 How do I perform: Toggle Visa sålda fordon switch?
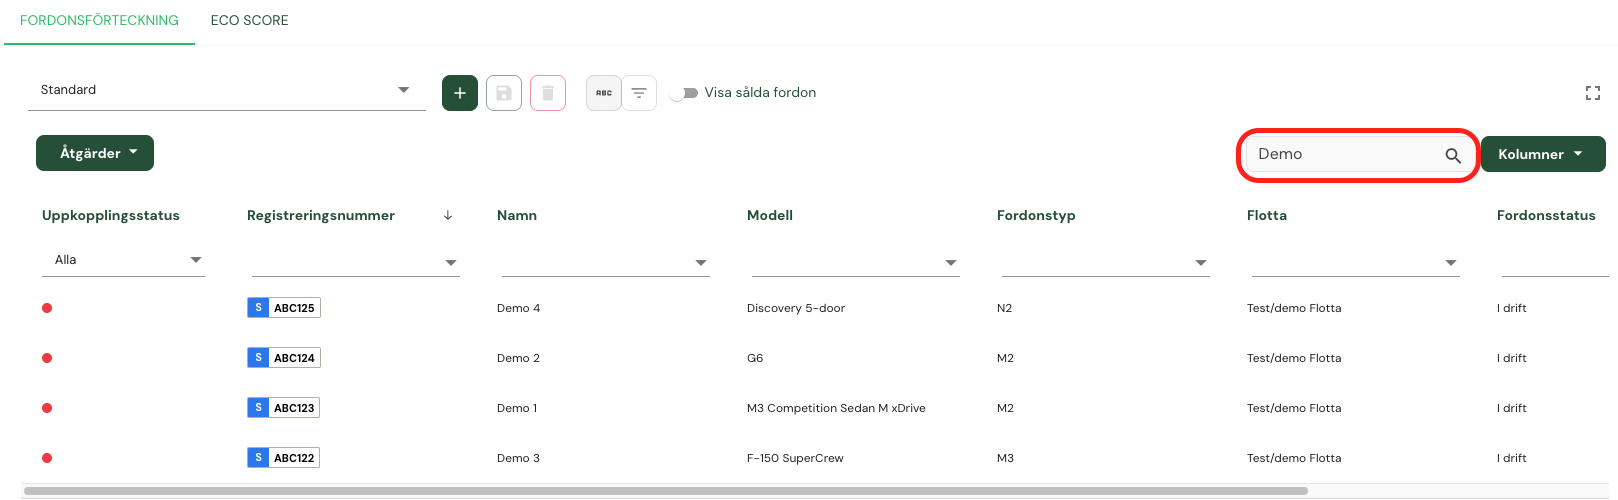pos(684,93)
